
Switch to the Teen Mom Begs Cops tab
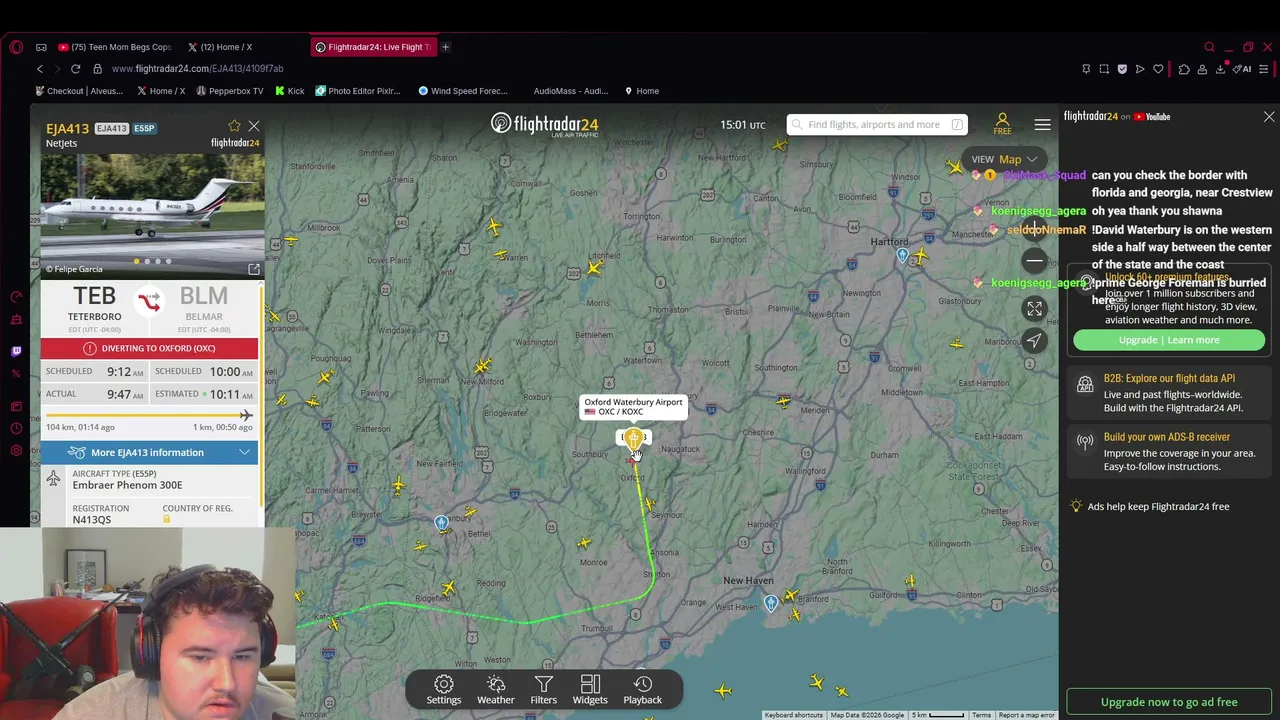115,47
